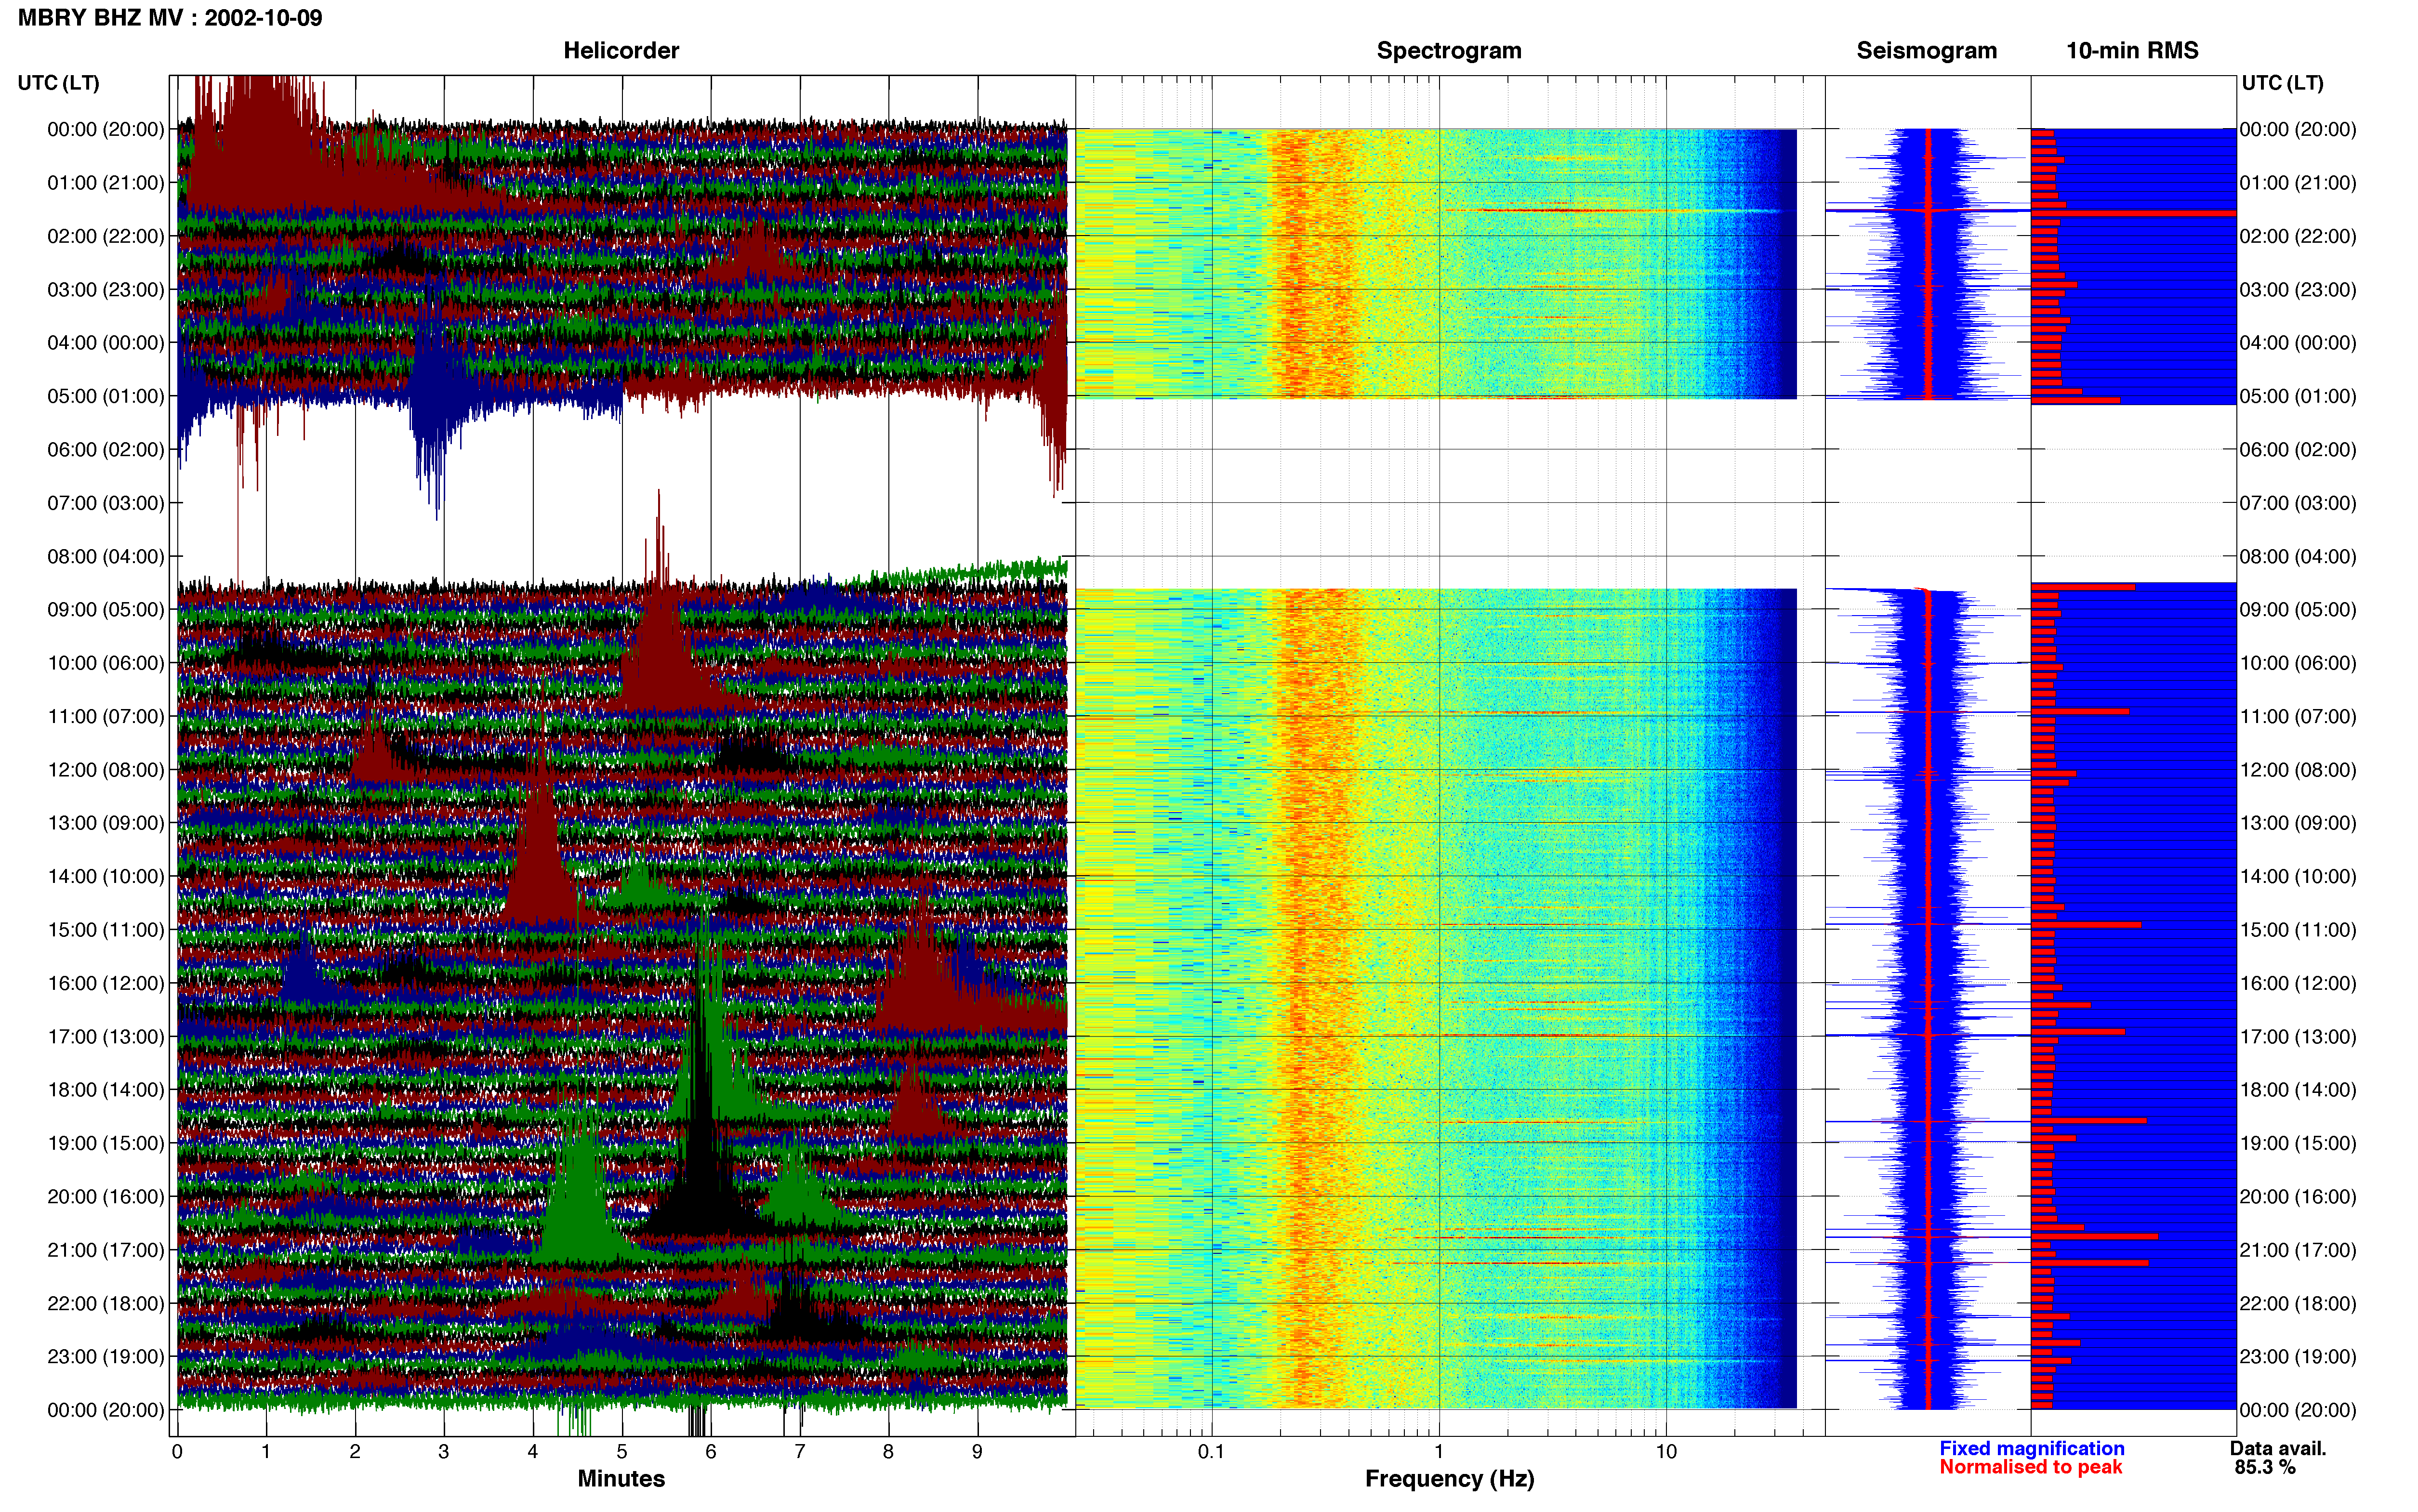Click frequency tick label '1' on spectrogram axis
Viewport: 2418px width, 1512px height.
[1439, 1452]
